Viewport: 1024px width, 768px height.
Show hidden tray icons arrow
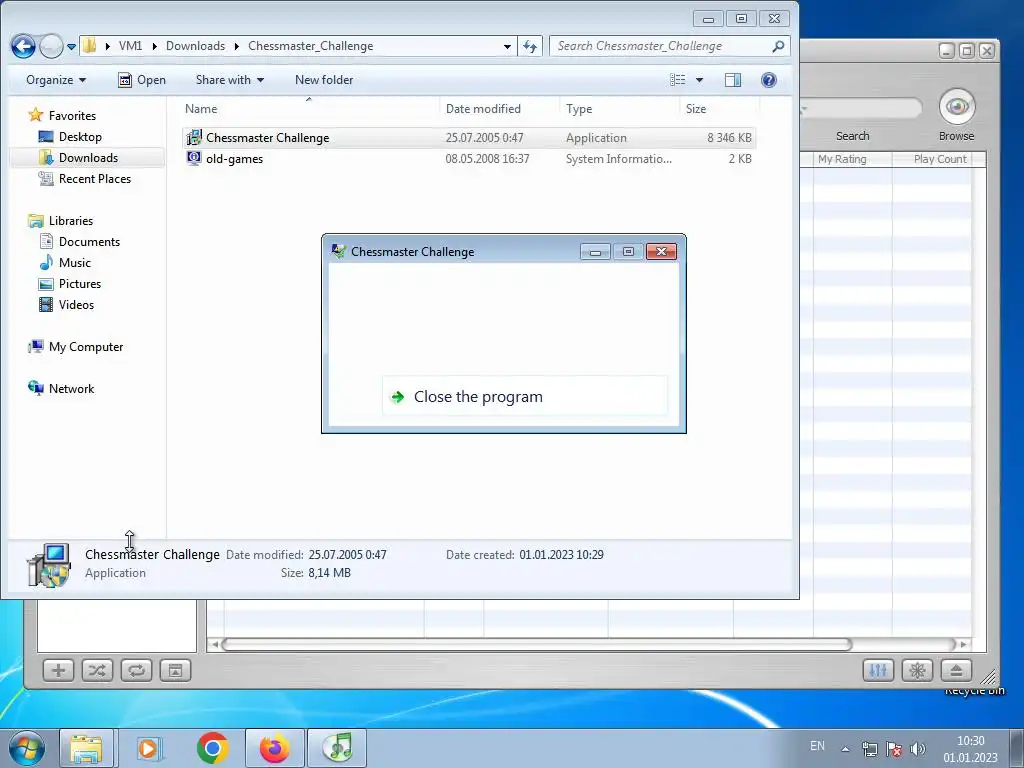tap(845, 749)
